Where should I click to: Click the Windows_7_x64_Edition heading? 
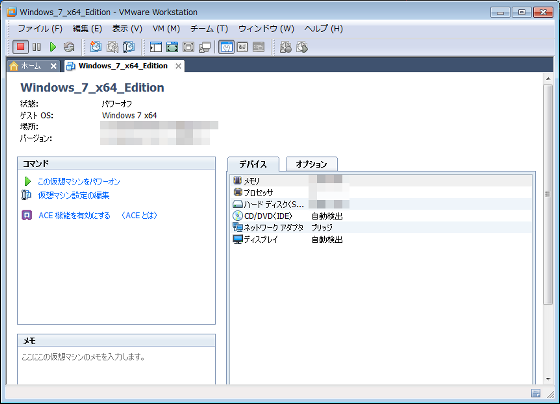[x=92, y=88]
